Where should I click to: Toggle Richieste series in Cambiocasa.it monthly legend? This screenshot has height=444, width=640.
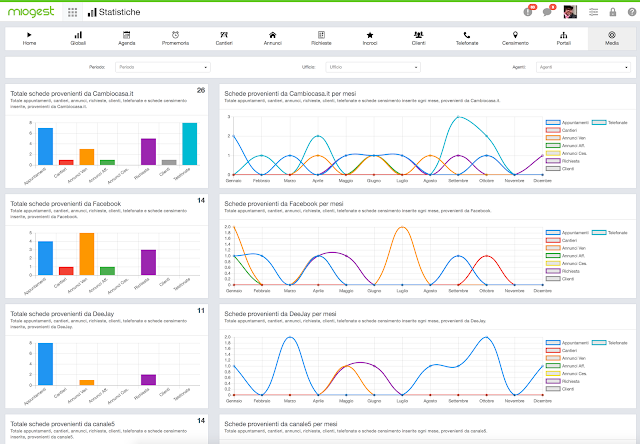(x=562, y=161)
